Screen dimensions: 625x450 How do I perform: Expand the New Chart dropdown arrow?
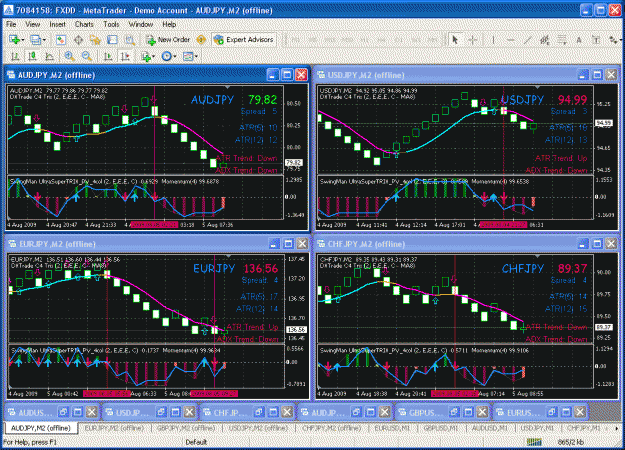point(23,40)
